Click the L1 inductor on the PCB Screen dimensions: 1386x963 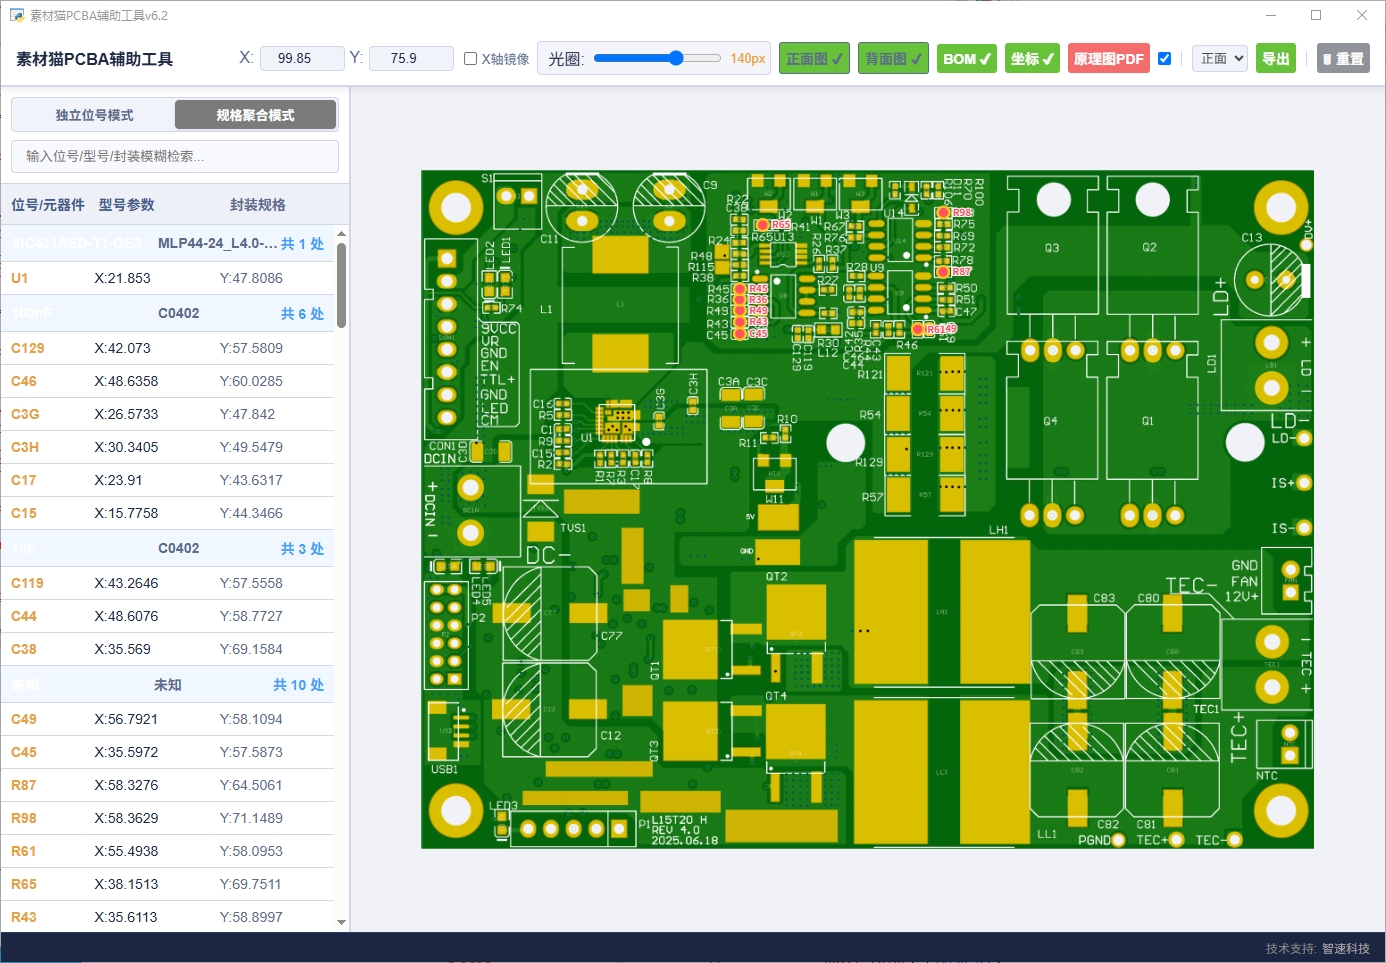tap(620, 305)
